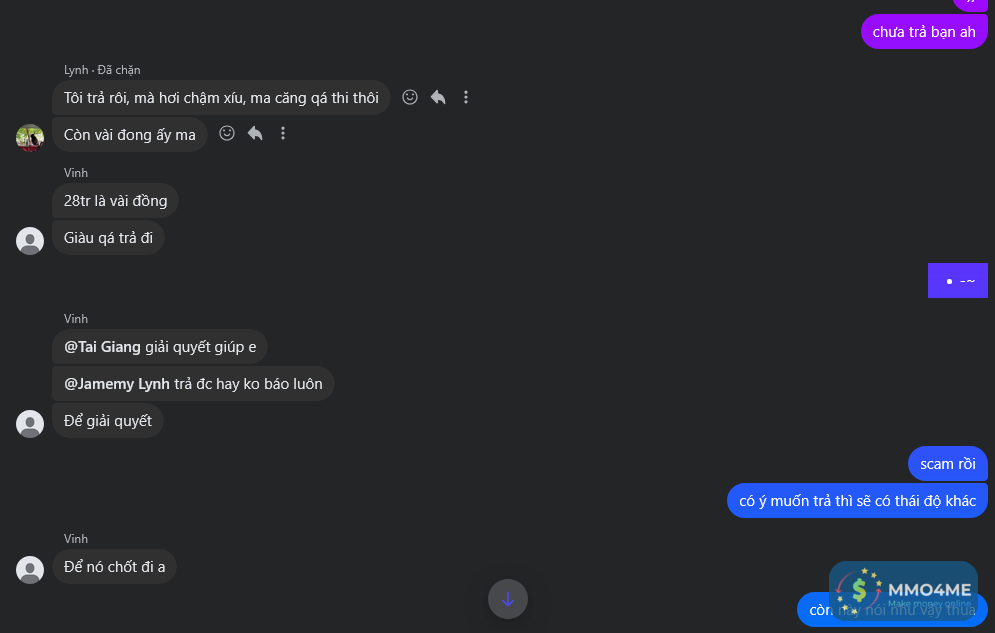The image size is (995, 633).
Task: Add emoji reaction to "Còn vài đong ấy ma"
Action: pyautogui.click(x=227, y=133)
